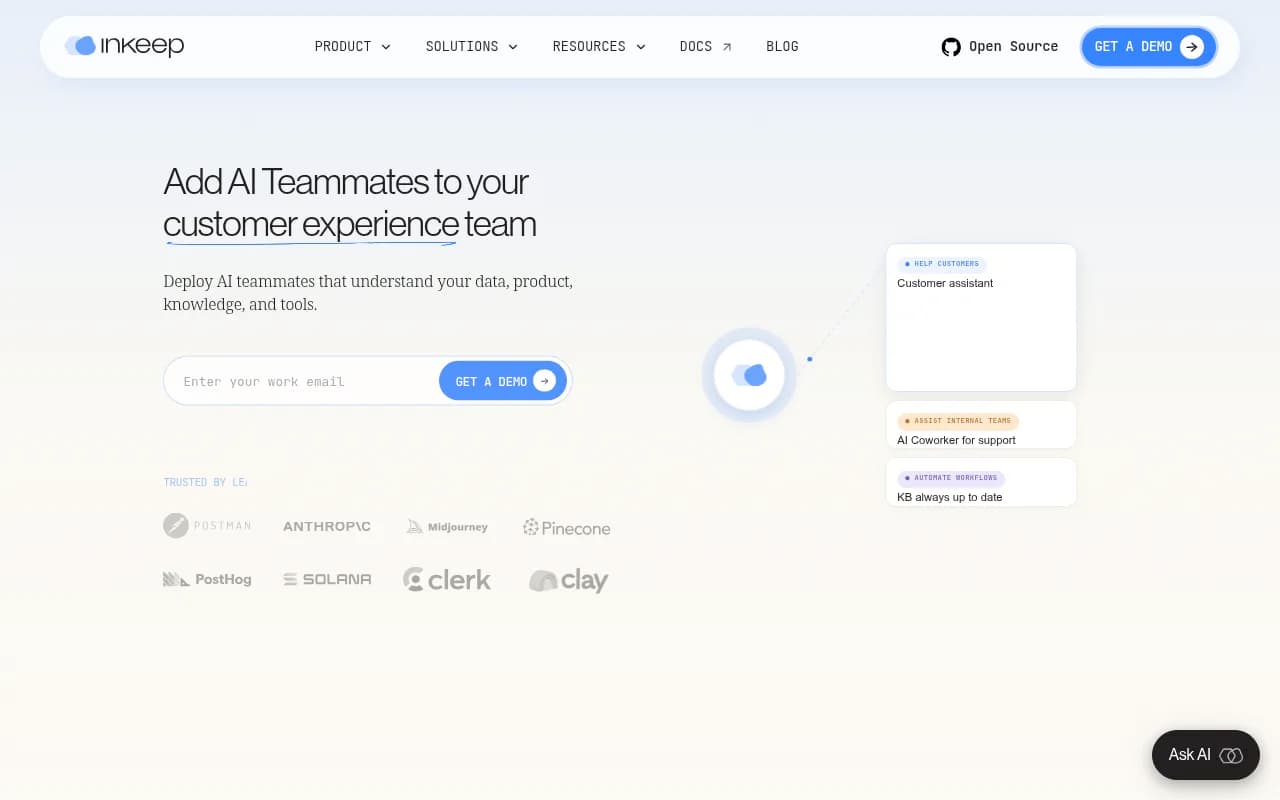Click the Assist Internal Teams tag

[958, 421]
